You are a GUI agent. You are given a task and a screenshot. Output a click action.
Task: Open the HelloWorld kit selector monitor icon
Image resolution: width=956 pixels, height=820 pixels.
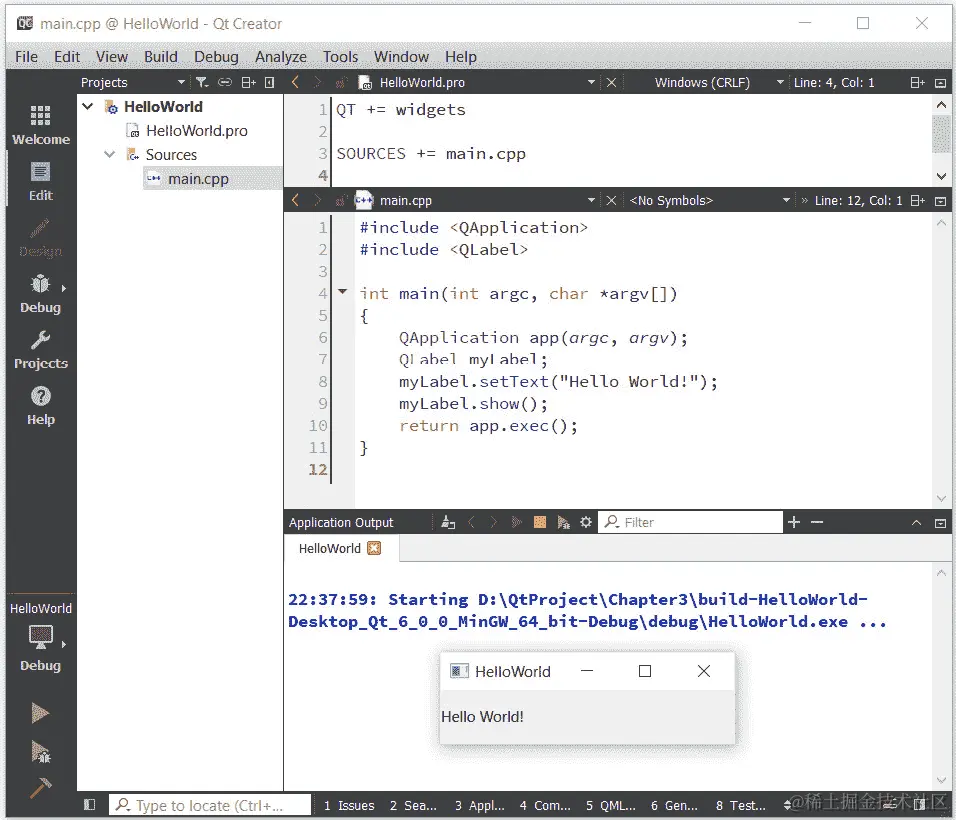40,638
